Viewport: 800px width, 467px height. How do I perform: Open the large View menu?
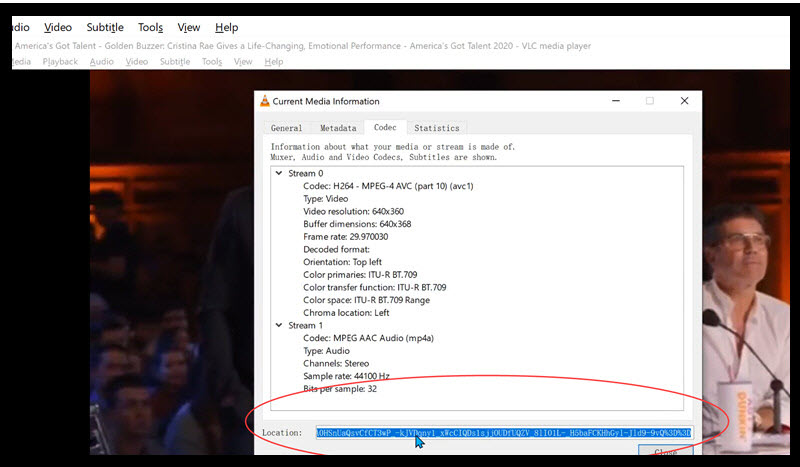pyautogui.click(x=189, y=28)
